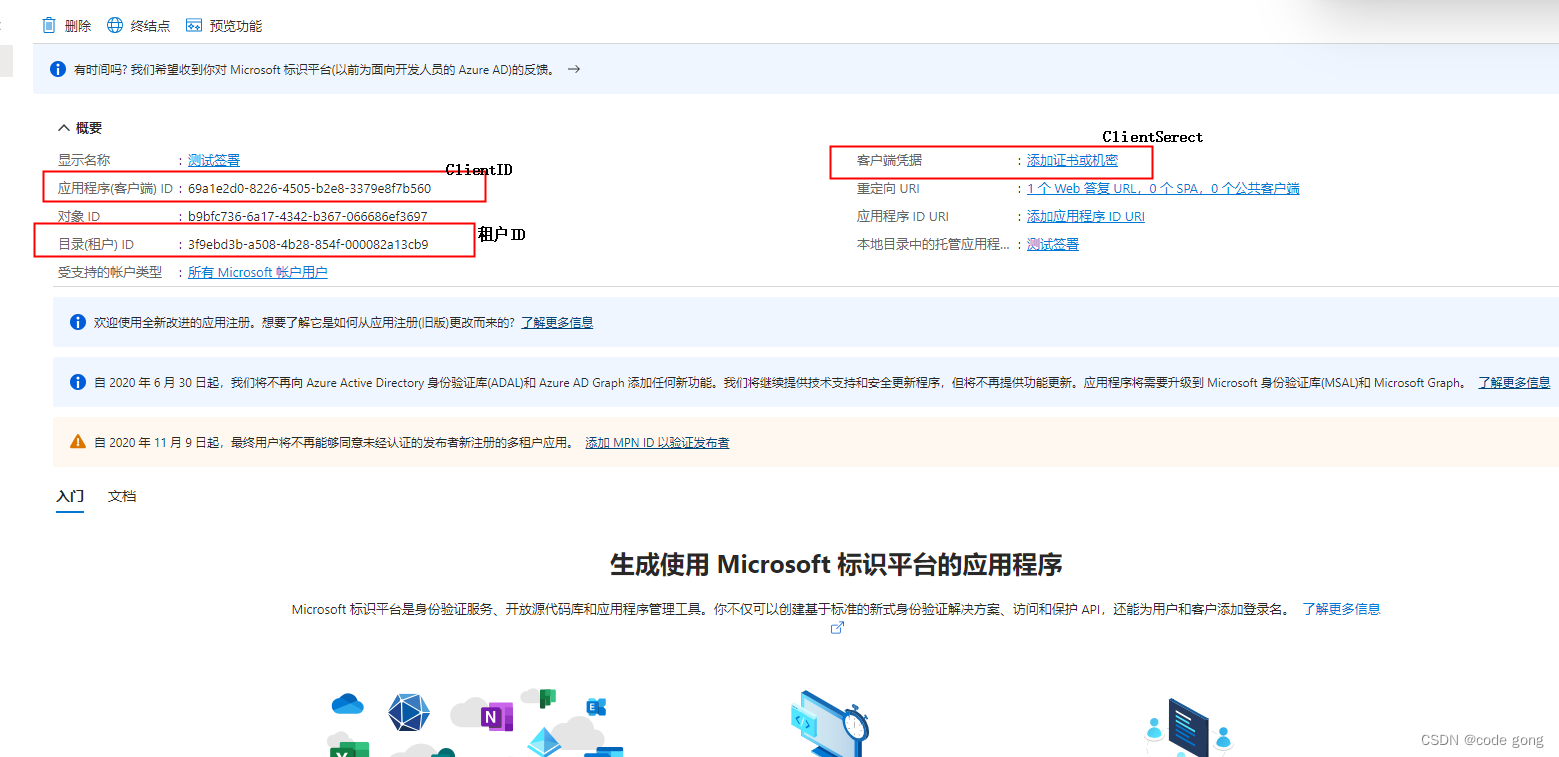
Task: Open 添加证书或机密 link
Action: point(1072,160)
